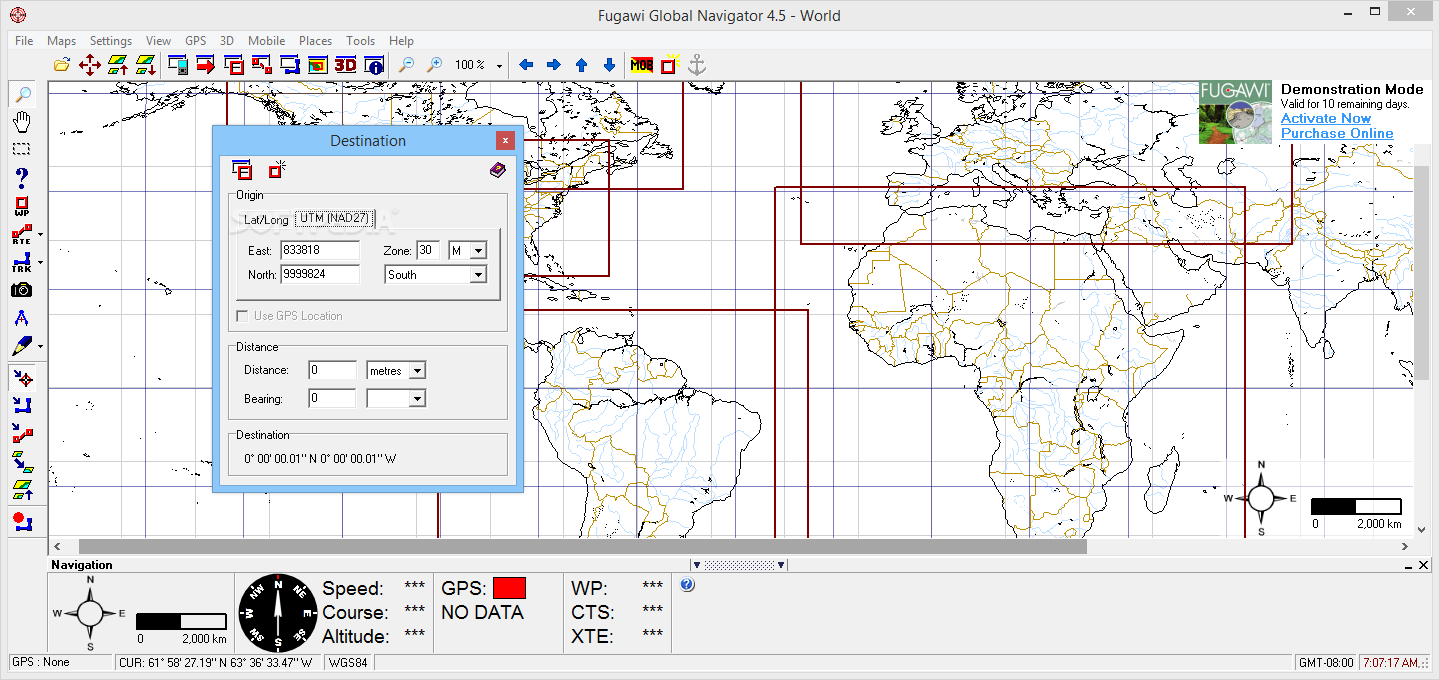Open the zone letter M dropdown
Viewport: 1440px width, 680px height.
tap(477, 251)
